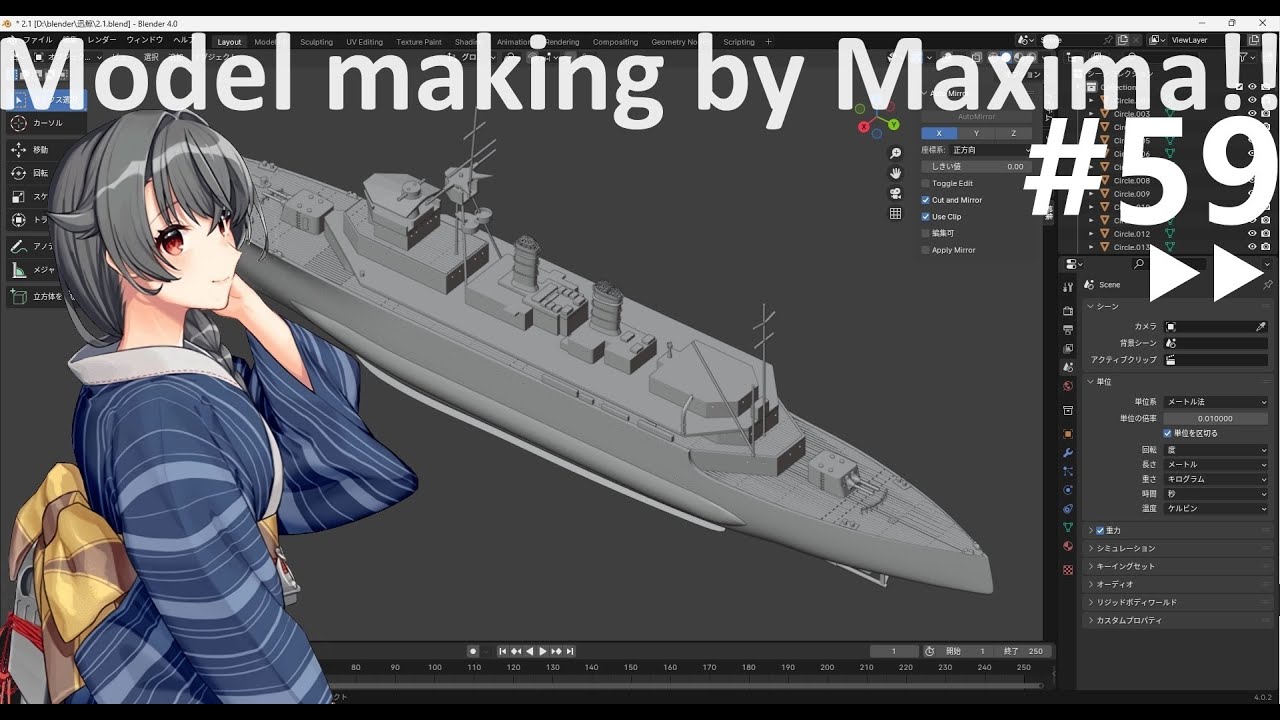Click the eyedropper in カメラ field
This screenshot has width=1280, height=720.
click(x=1260, y=327)
